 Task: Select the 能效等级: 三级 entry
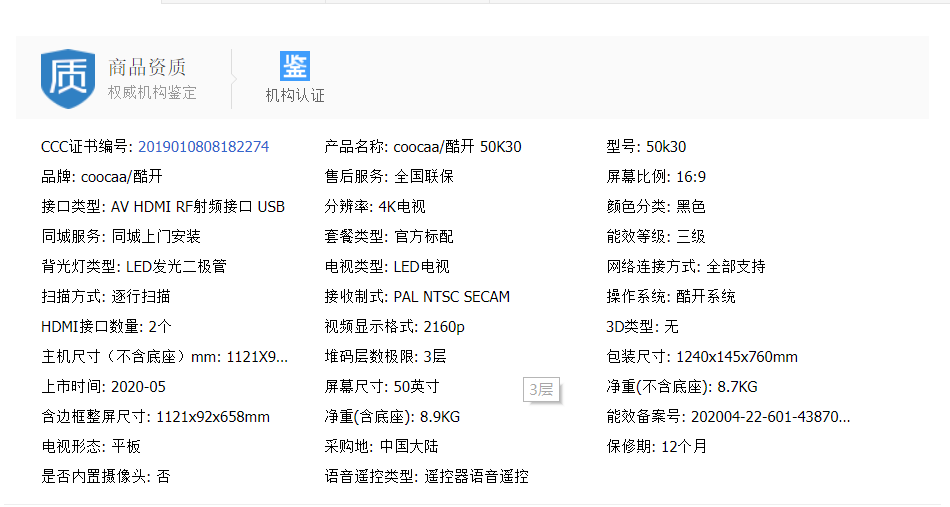click(656, 237)
